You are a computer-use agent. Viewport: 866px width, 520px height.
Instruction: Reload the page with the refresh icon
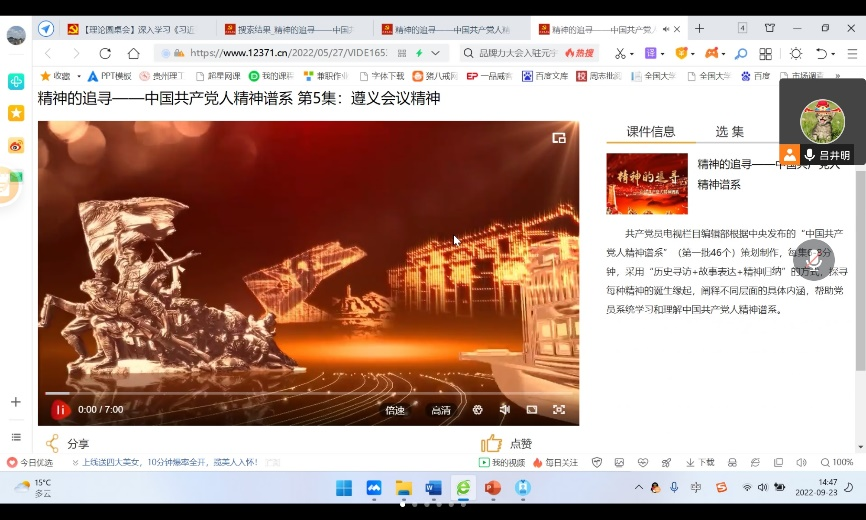click(105, 53)
